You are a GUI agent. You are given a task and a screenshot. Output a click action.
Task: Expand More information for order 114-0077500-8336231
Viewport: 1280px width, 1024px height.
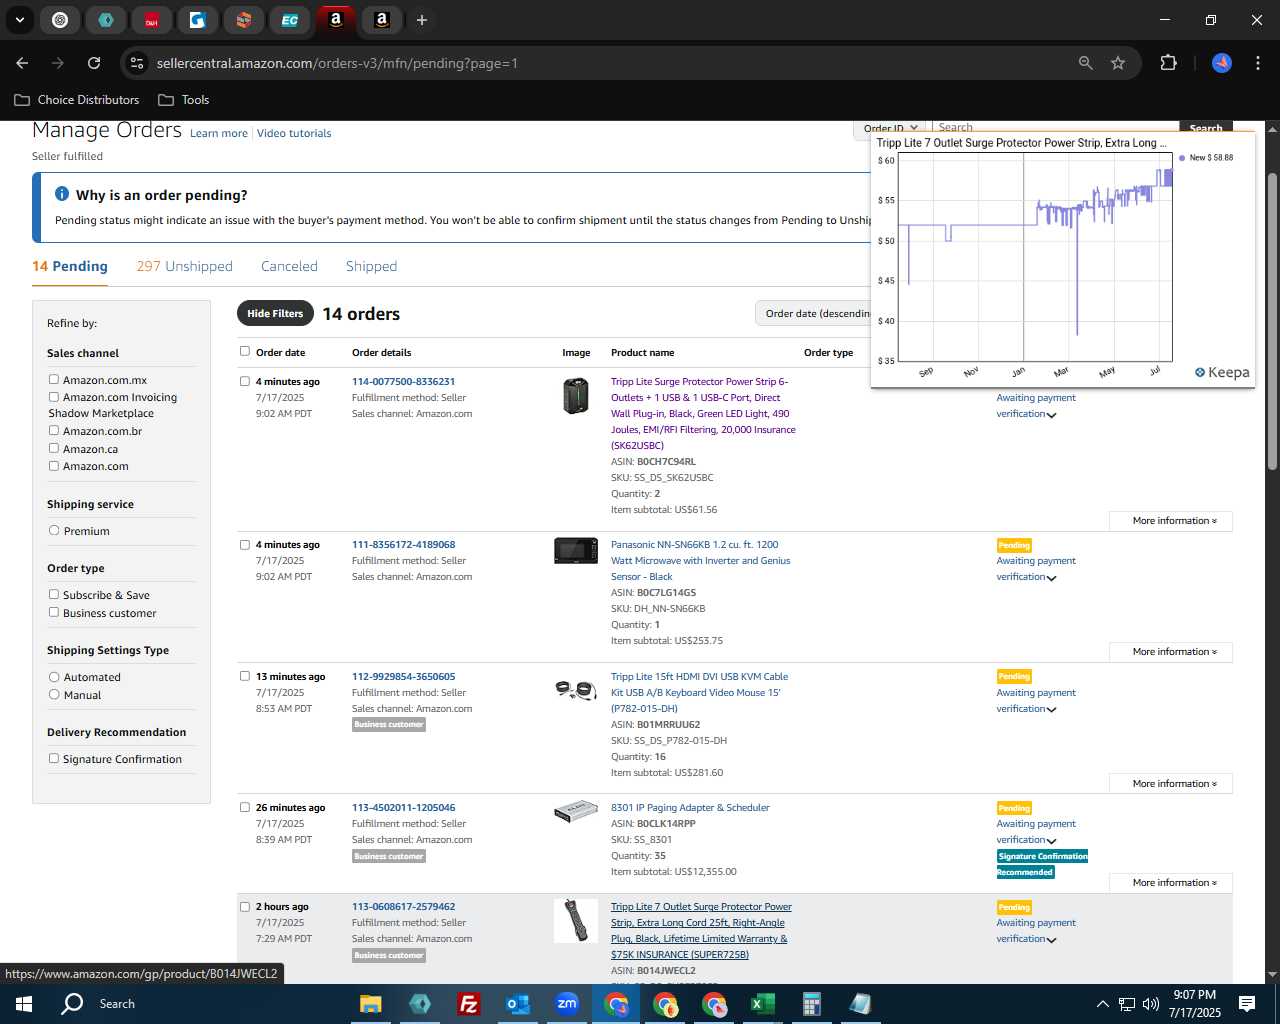click(1171, 521)
